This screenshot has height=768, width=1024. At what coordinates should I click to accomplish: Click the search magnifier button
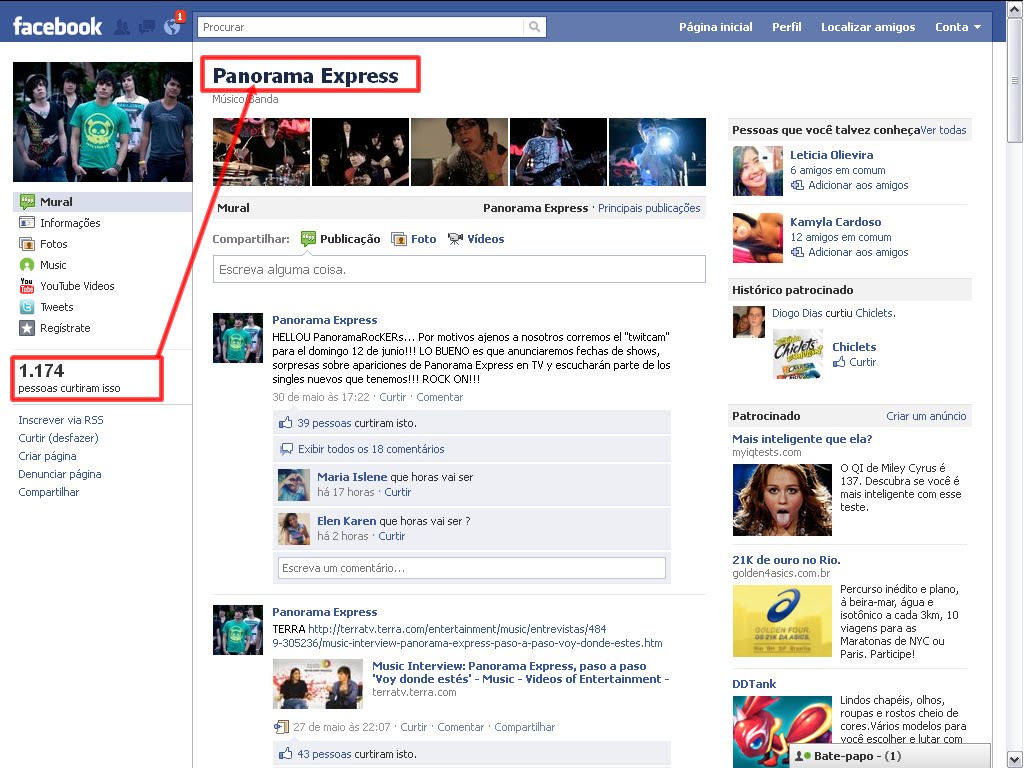pyautogui.click(x=534, y=27)
